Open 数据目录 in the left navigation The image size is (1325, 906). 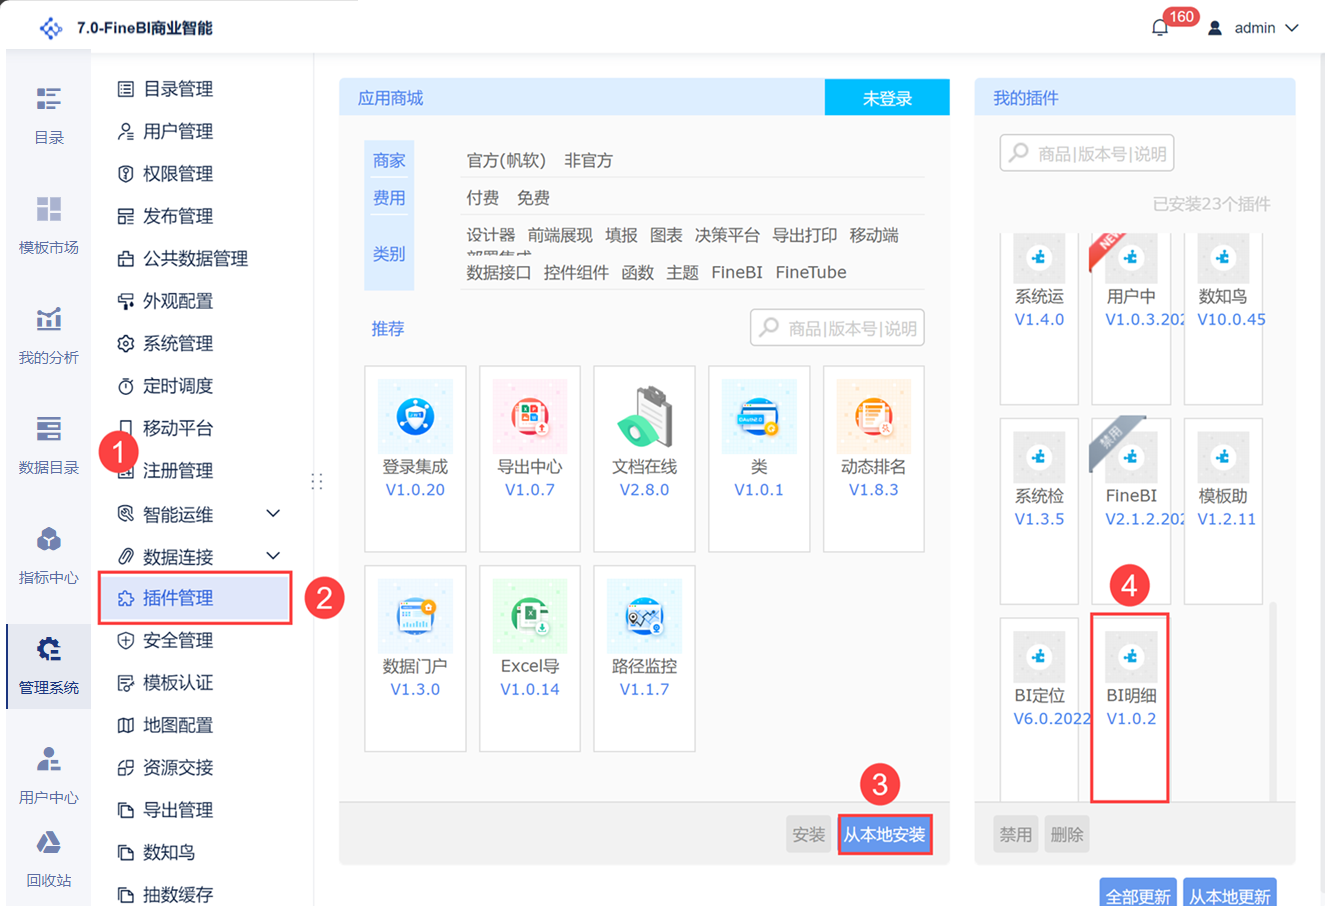pos(48,446)
